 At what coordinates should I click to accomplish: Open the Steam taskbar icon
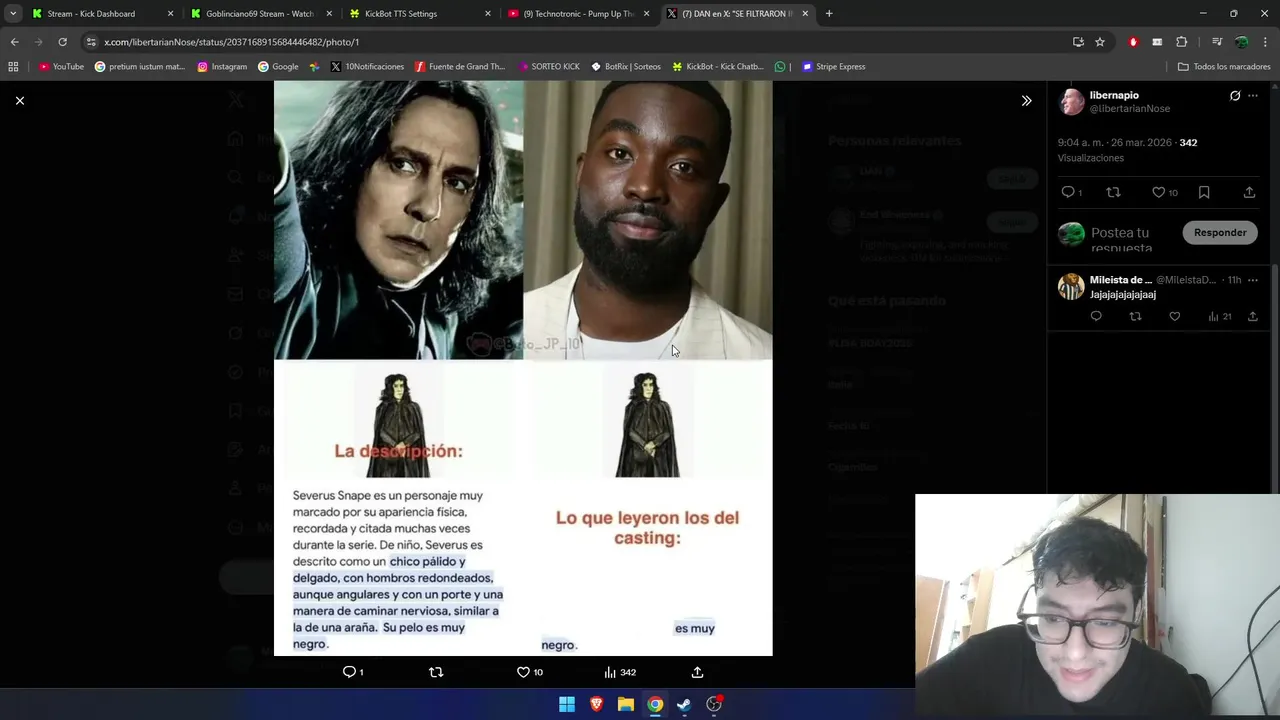coord(684,704)
